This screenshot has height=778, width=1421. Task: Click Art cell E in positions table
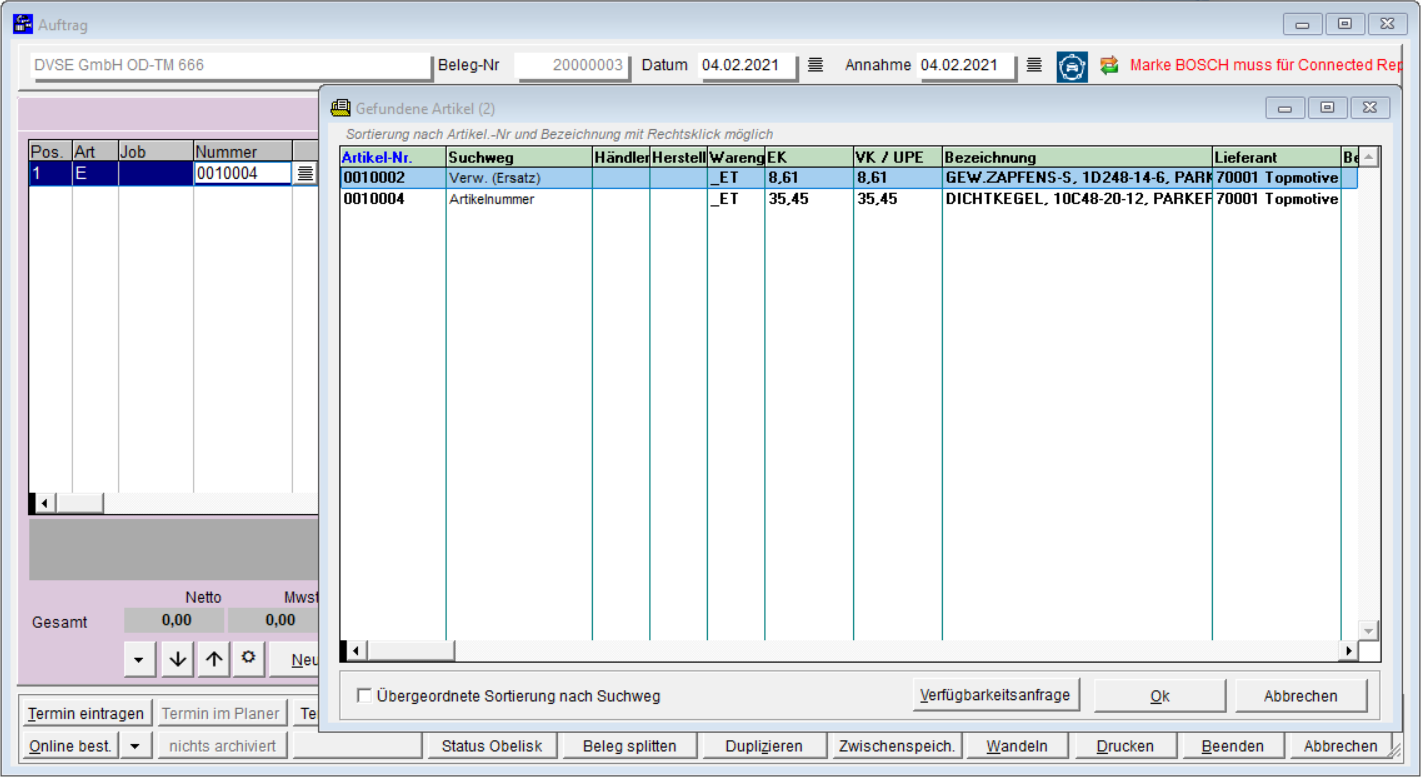[x=95, y=173]
